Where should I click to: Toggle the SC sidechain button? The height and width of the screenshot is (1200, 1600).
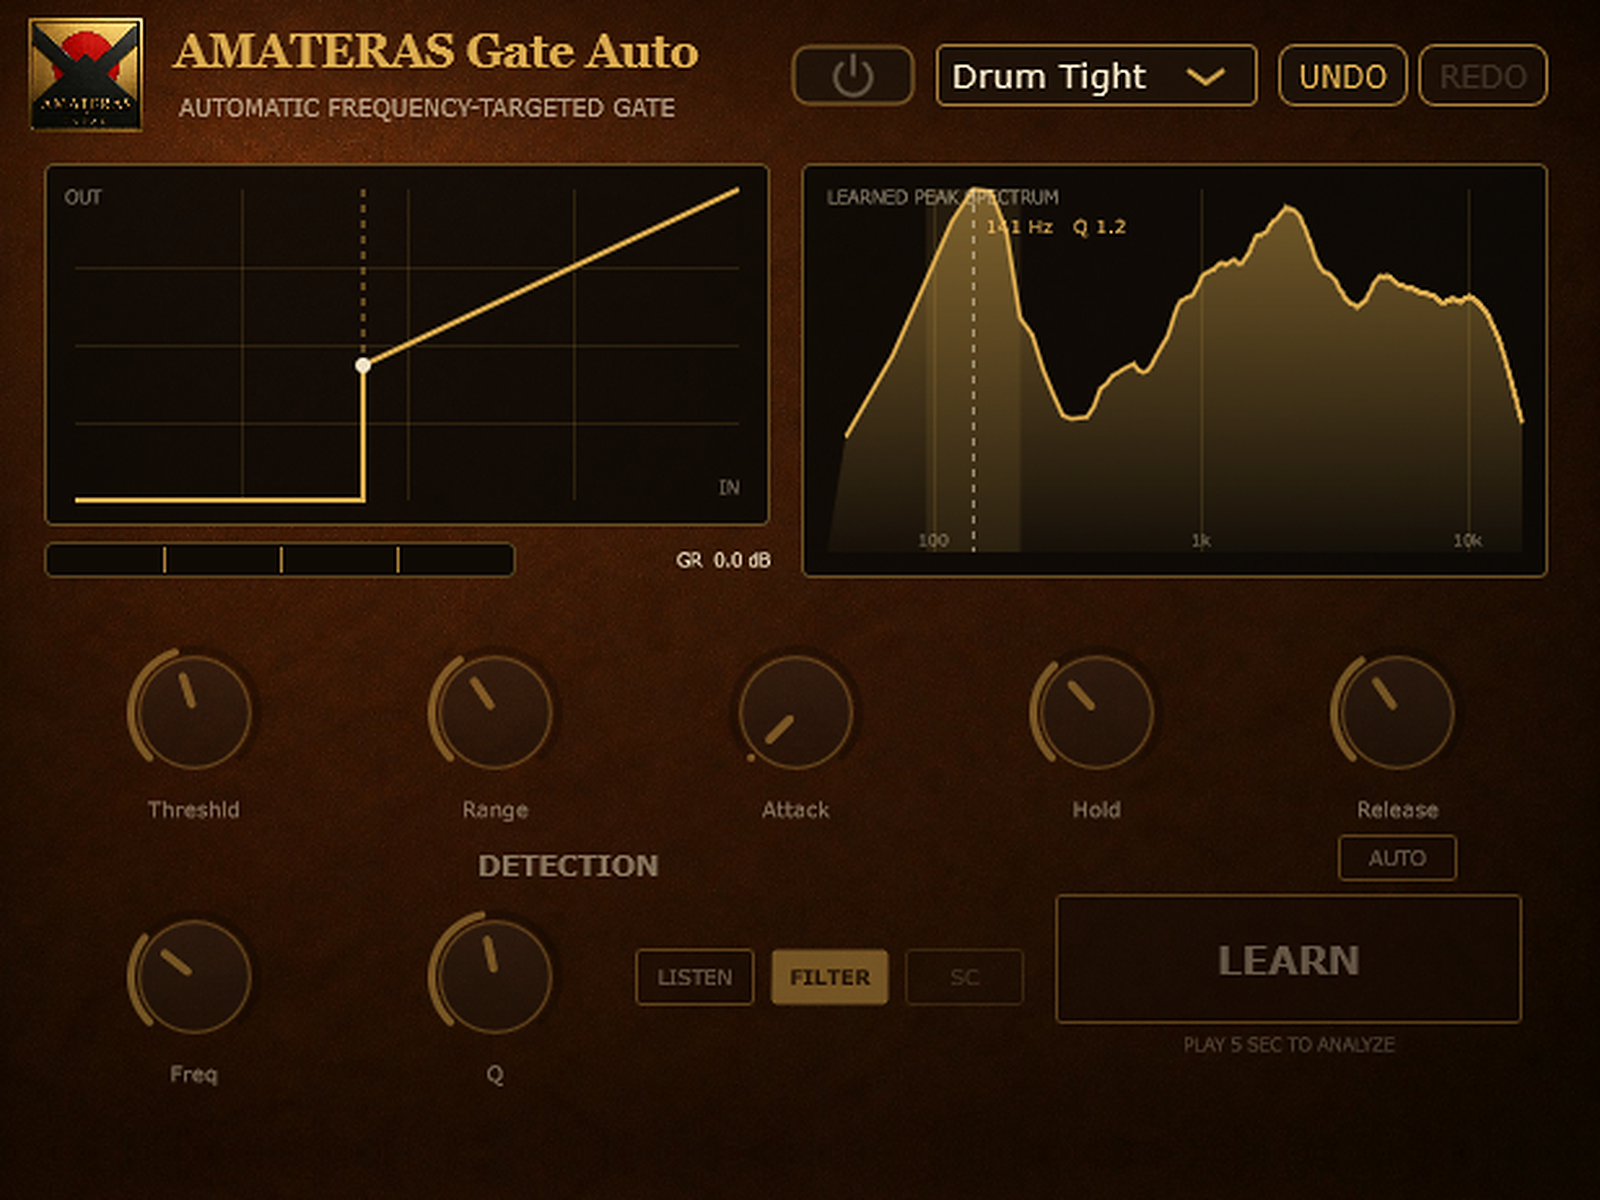pos(965,977)
